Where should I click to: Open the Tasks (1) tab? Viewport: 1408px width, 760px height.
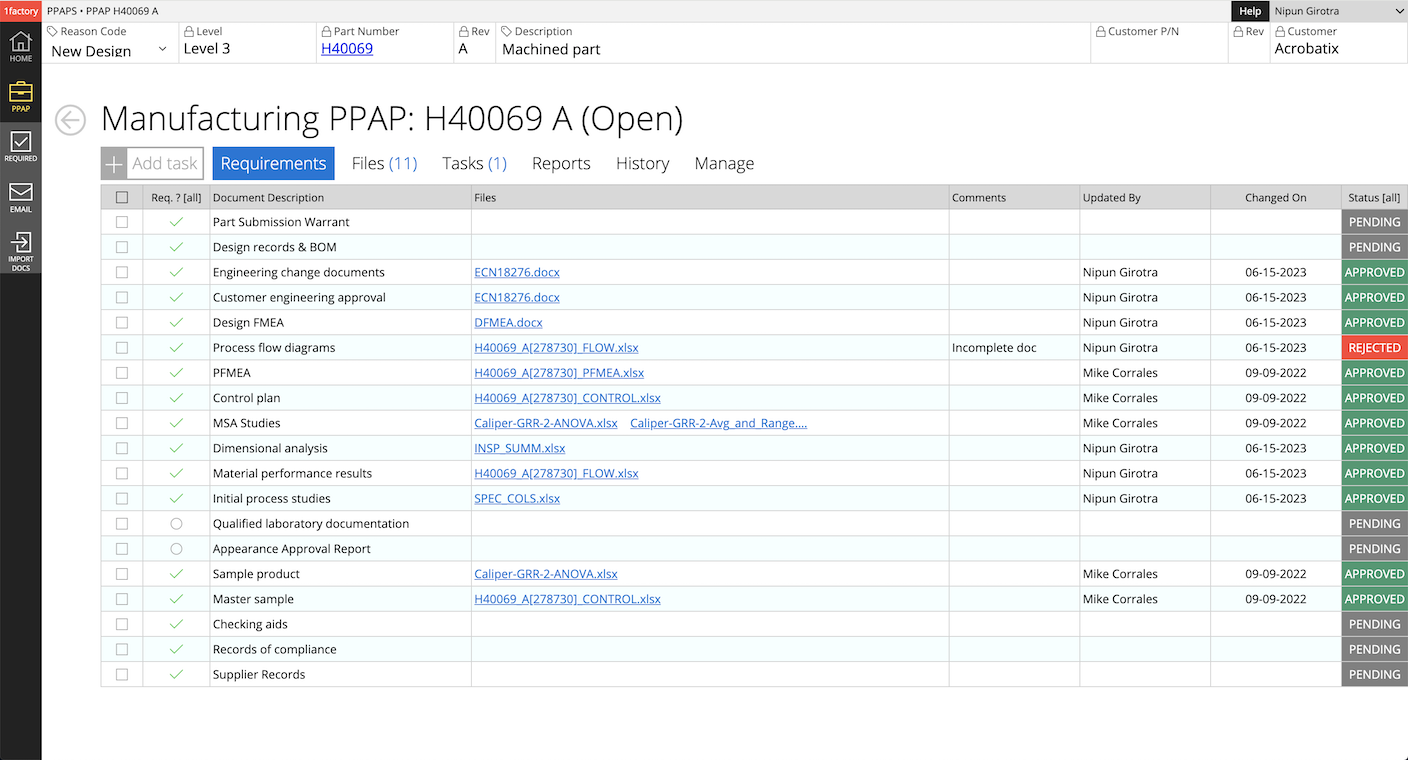[474, 163]
